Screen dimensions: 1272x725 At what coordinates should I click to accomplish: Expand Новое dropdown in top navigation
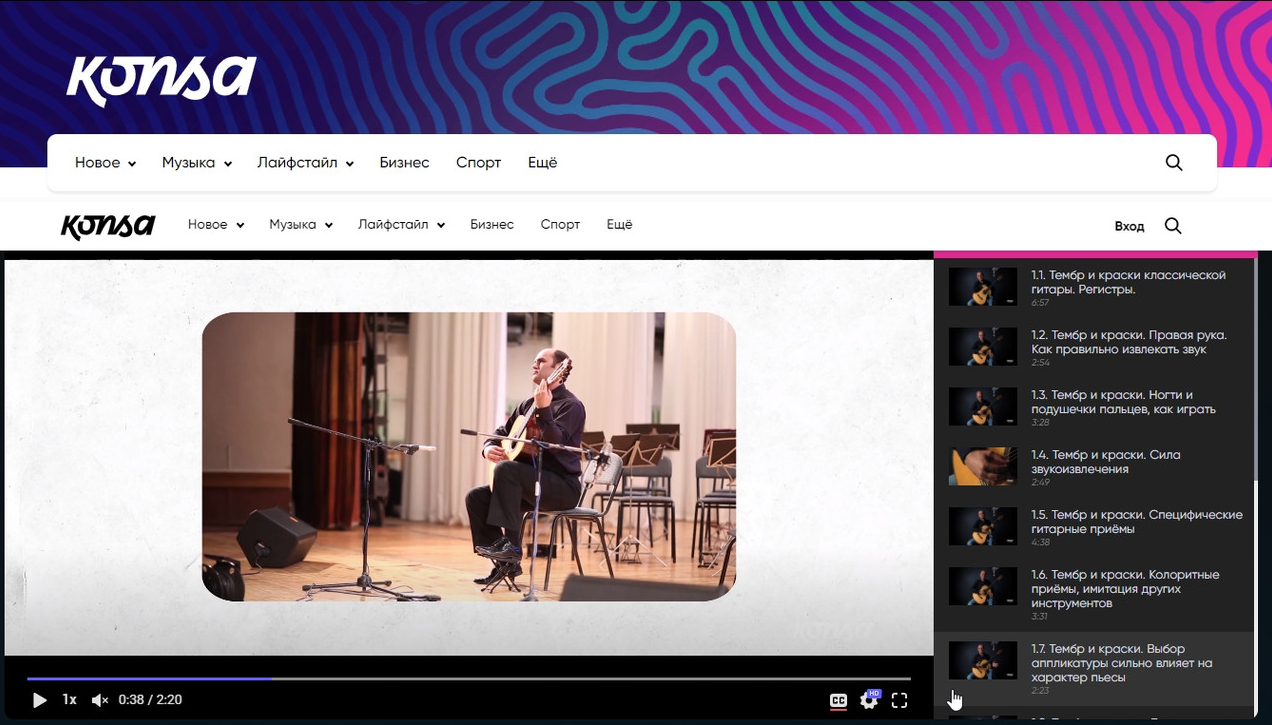105,163
